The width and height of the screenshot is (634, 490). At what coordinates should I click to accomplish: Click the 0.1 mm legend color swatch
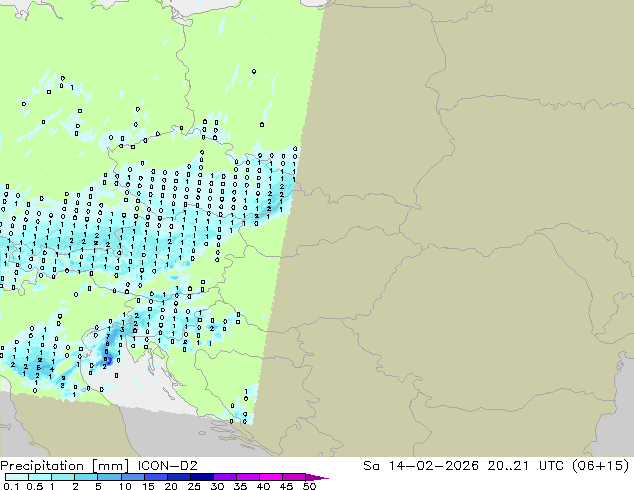[17, 477]
